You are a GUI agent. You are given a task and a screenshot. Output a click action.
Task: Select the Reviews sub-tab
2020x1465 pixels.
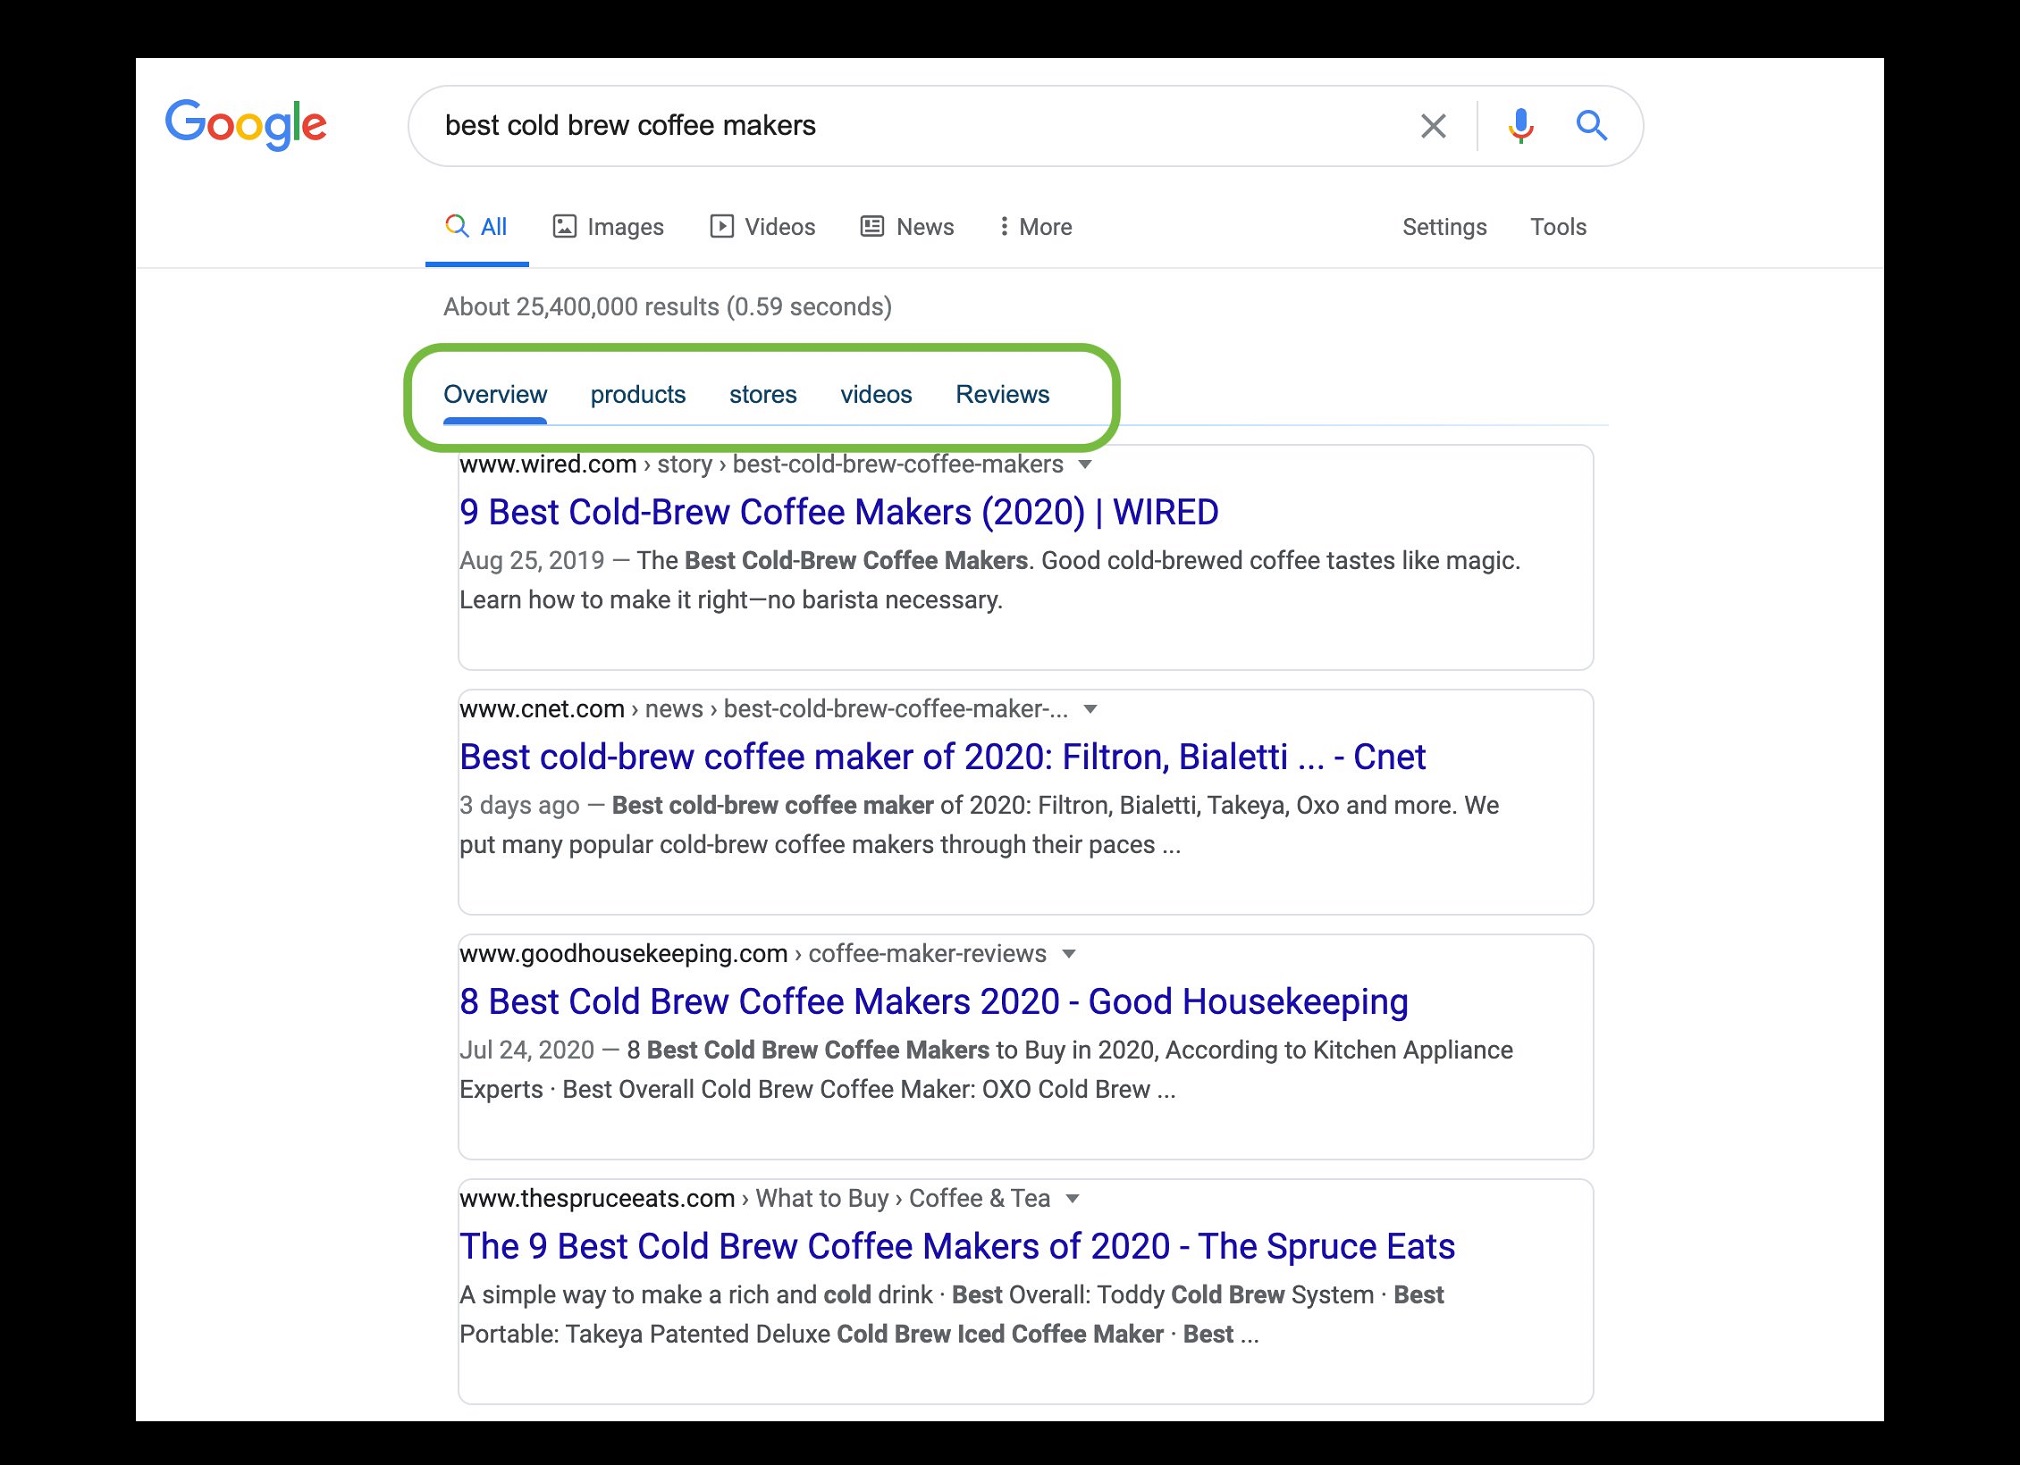(1002, 394)
